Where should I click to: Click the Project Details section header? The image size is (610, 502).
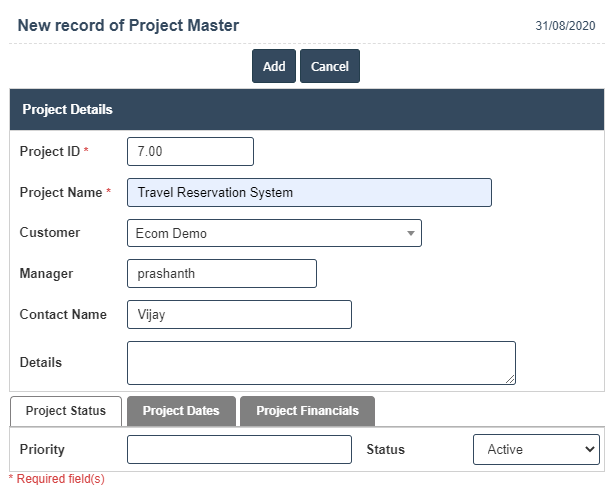[68, 109]
